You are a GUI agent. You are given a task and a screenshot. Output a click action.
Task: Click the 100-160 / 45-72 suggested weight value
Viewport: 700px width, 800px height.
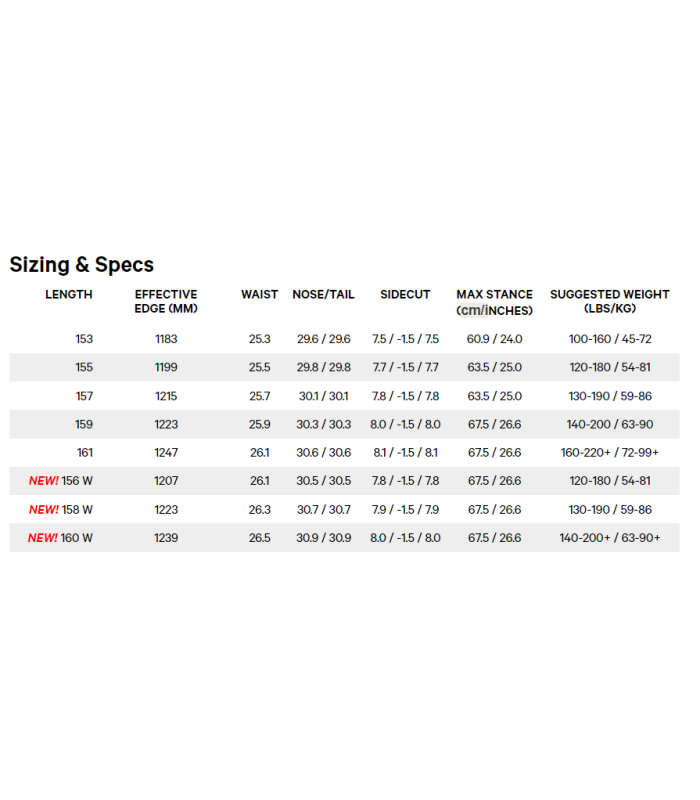coord(609,340)
